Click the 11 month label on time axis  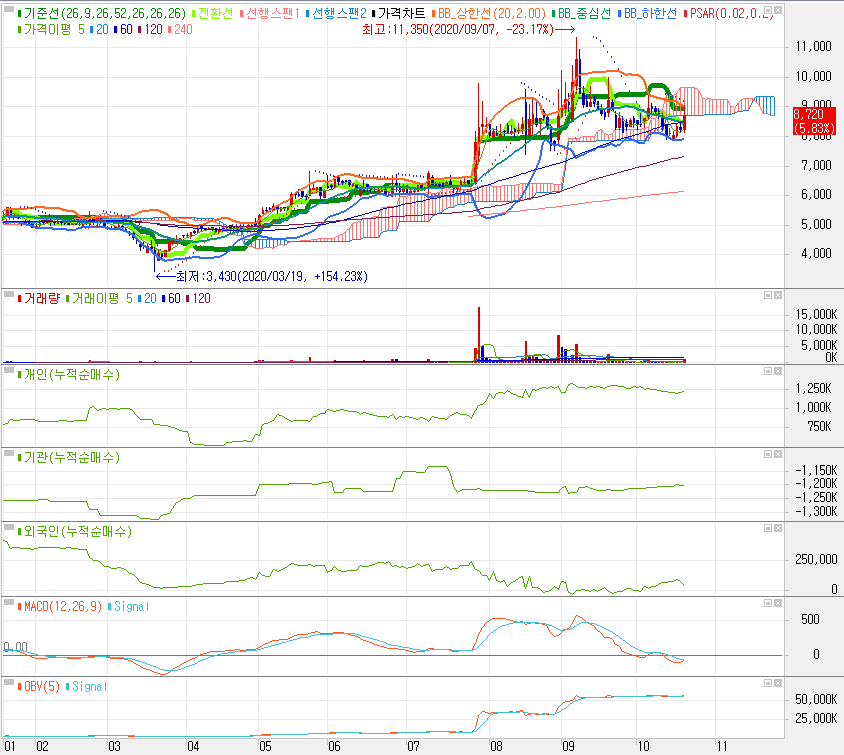[721, 746]
